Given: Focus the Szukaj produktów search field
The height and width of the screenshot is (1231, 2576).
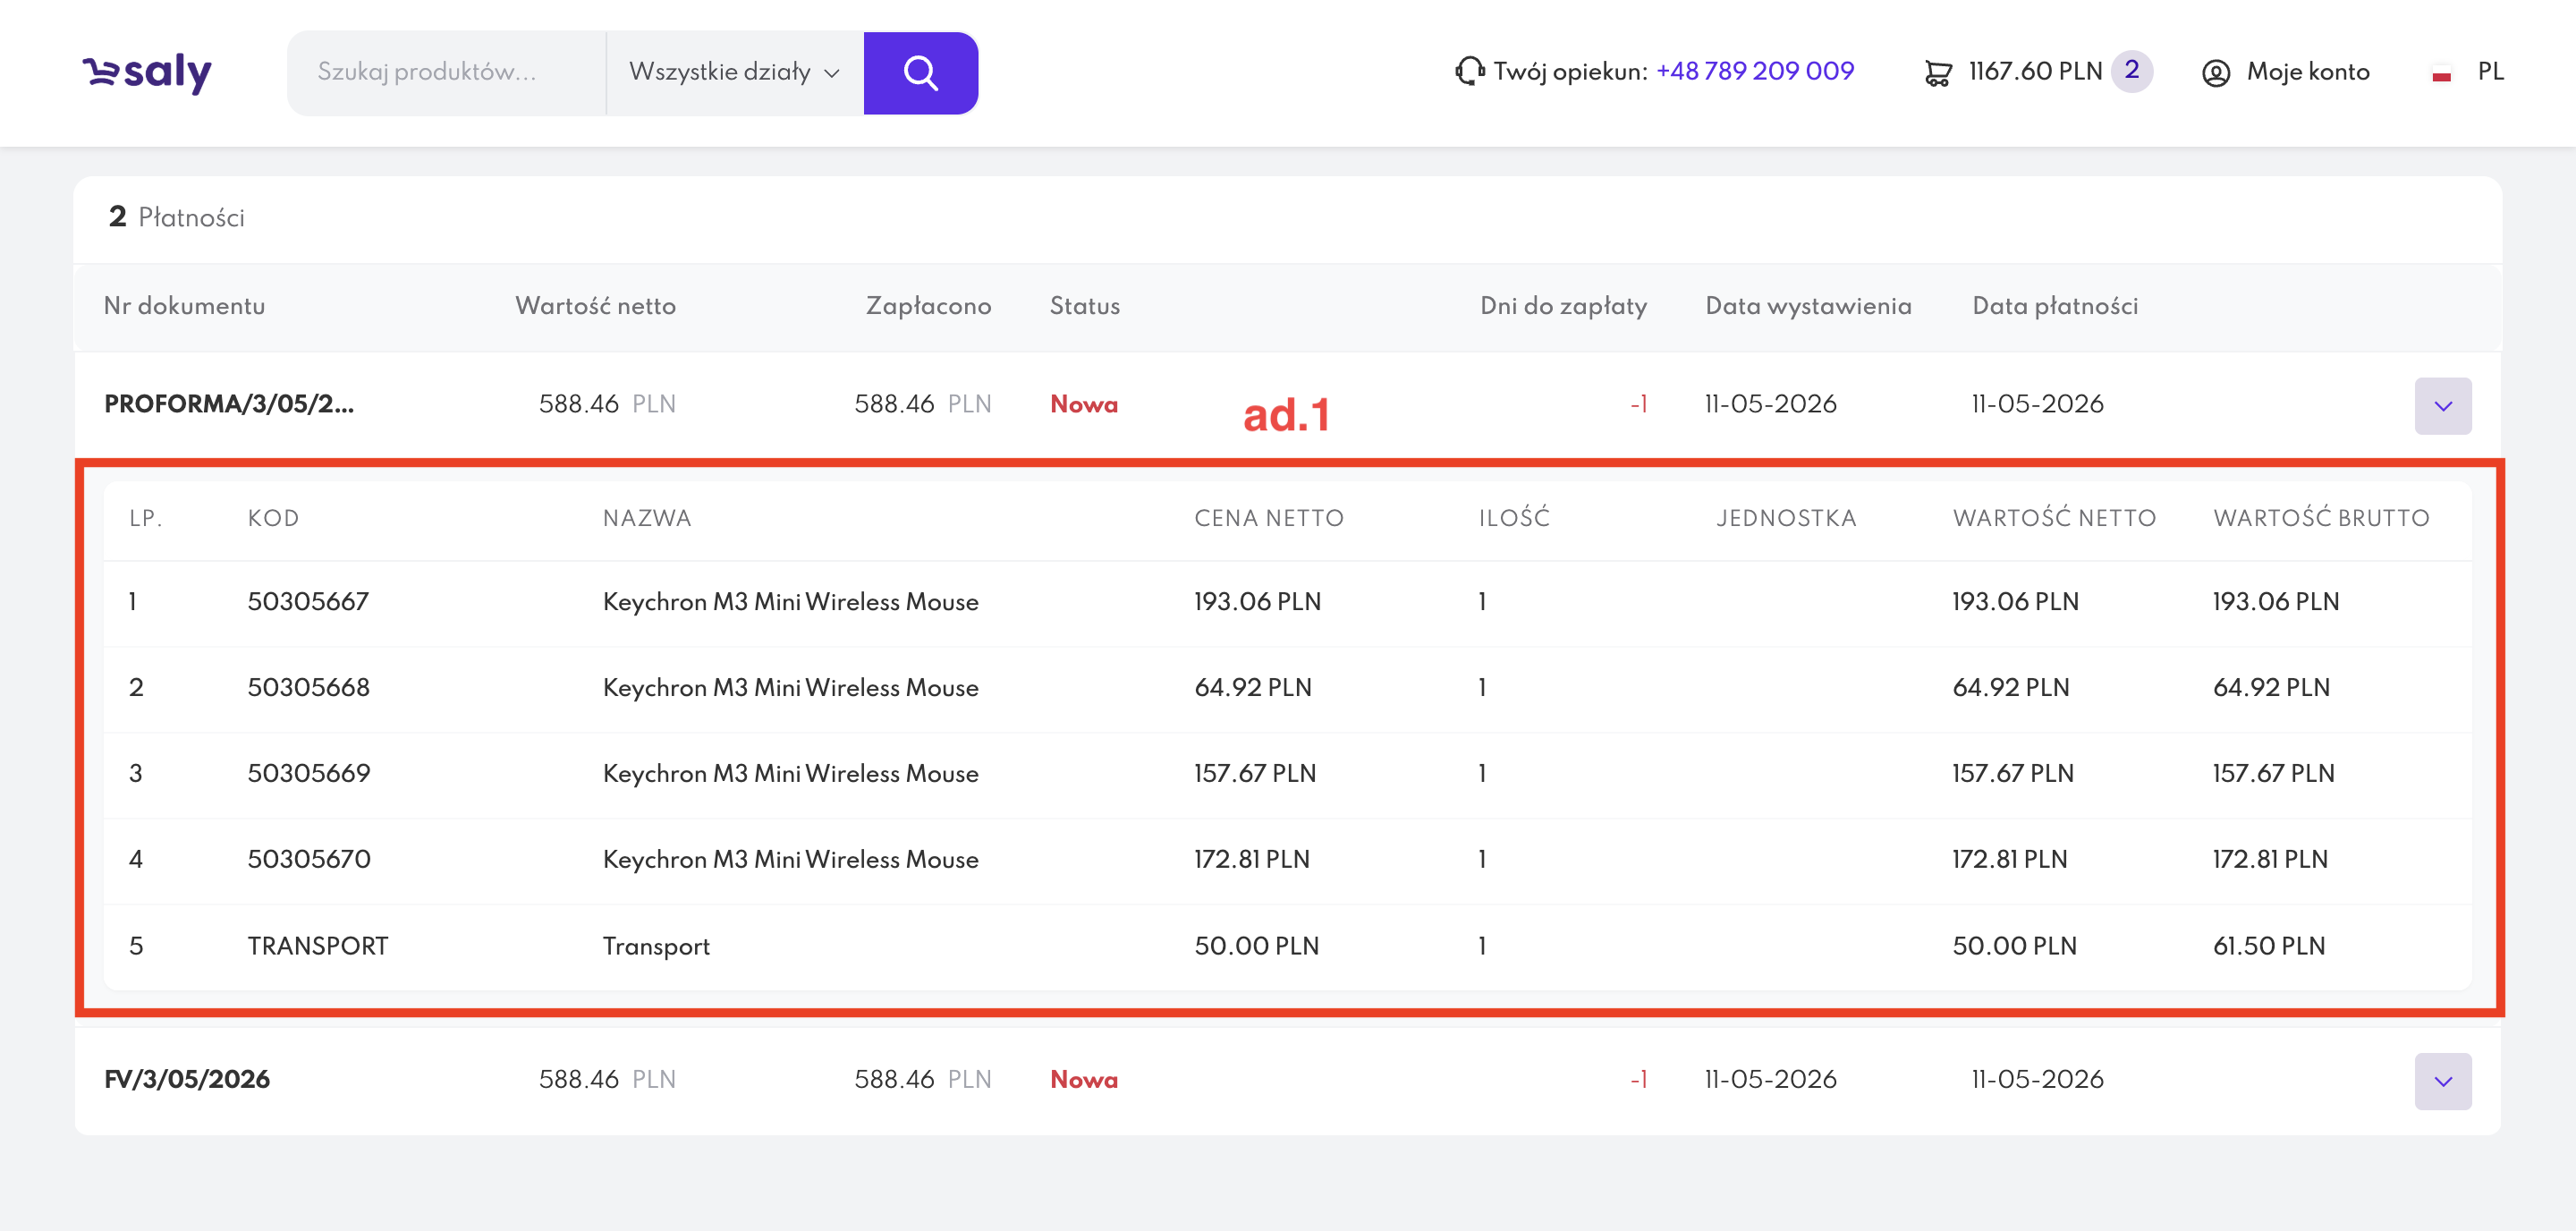Looking at the screenshot, I should 446,73.
